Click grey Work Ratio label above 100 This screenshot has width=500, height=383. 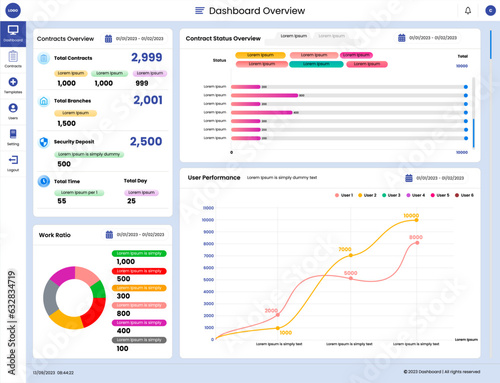139,340
